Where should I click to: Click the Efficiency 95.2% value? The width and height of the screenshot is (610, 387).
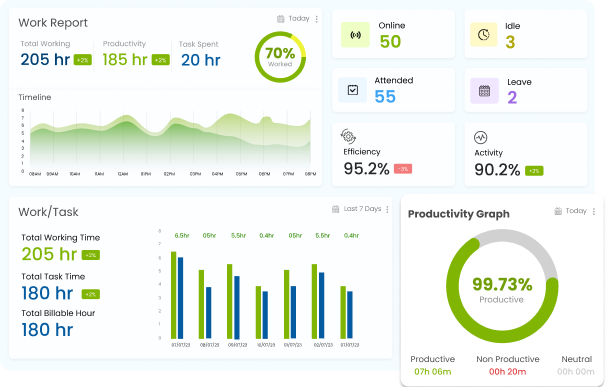click(366, 169)
